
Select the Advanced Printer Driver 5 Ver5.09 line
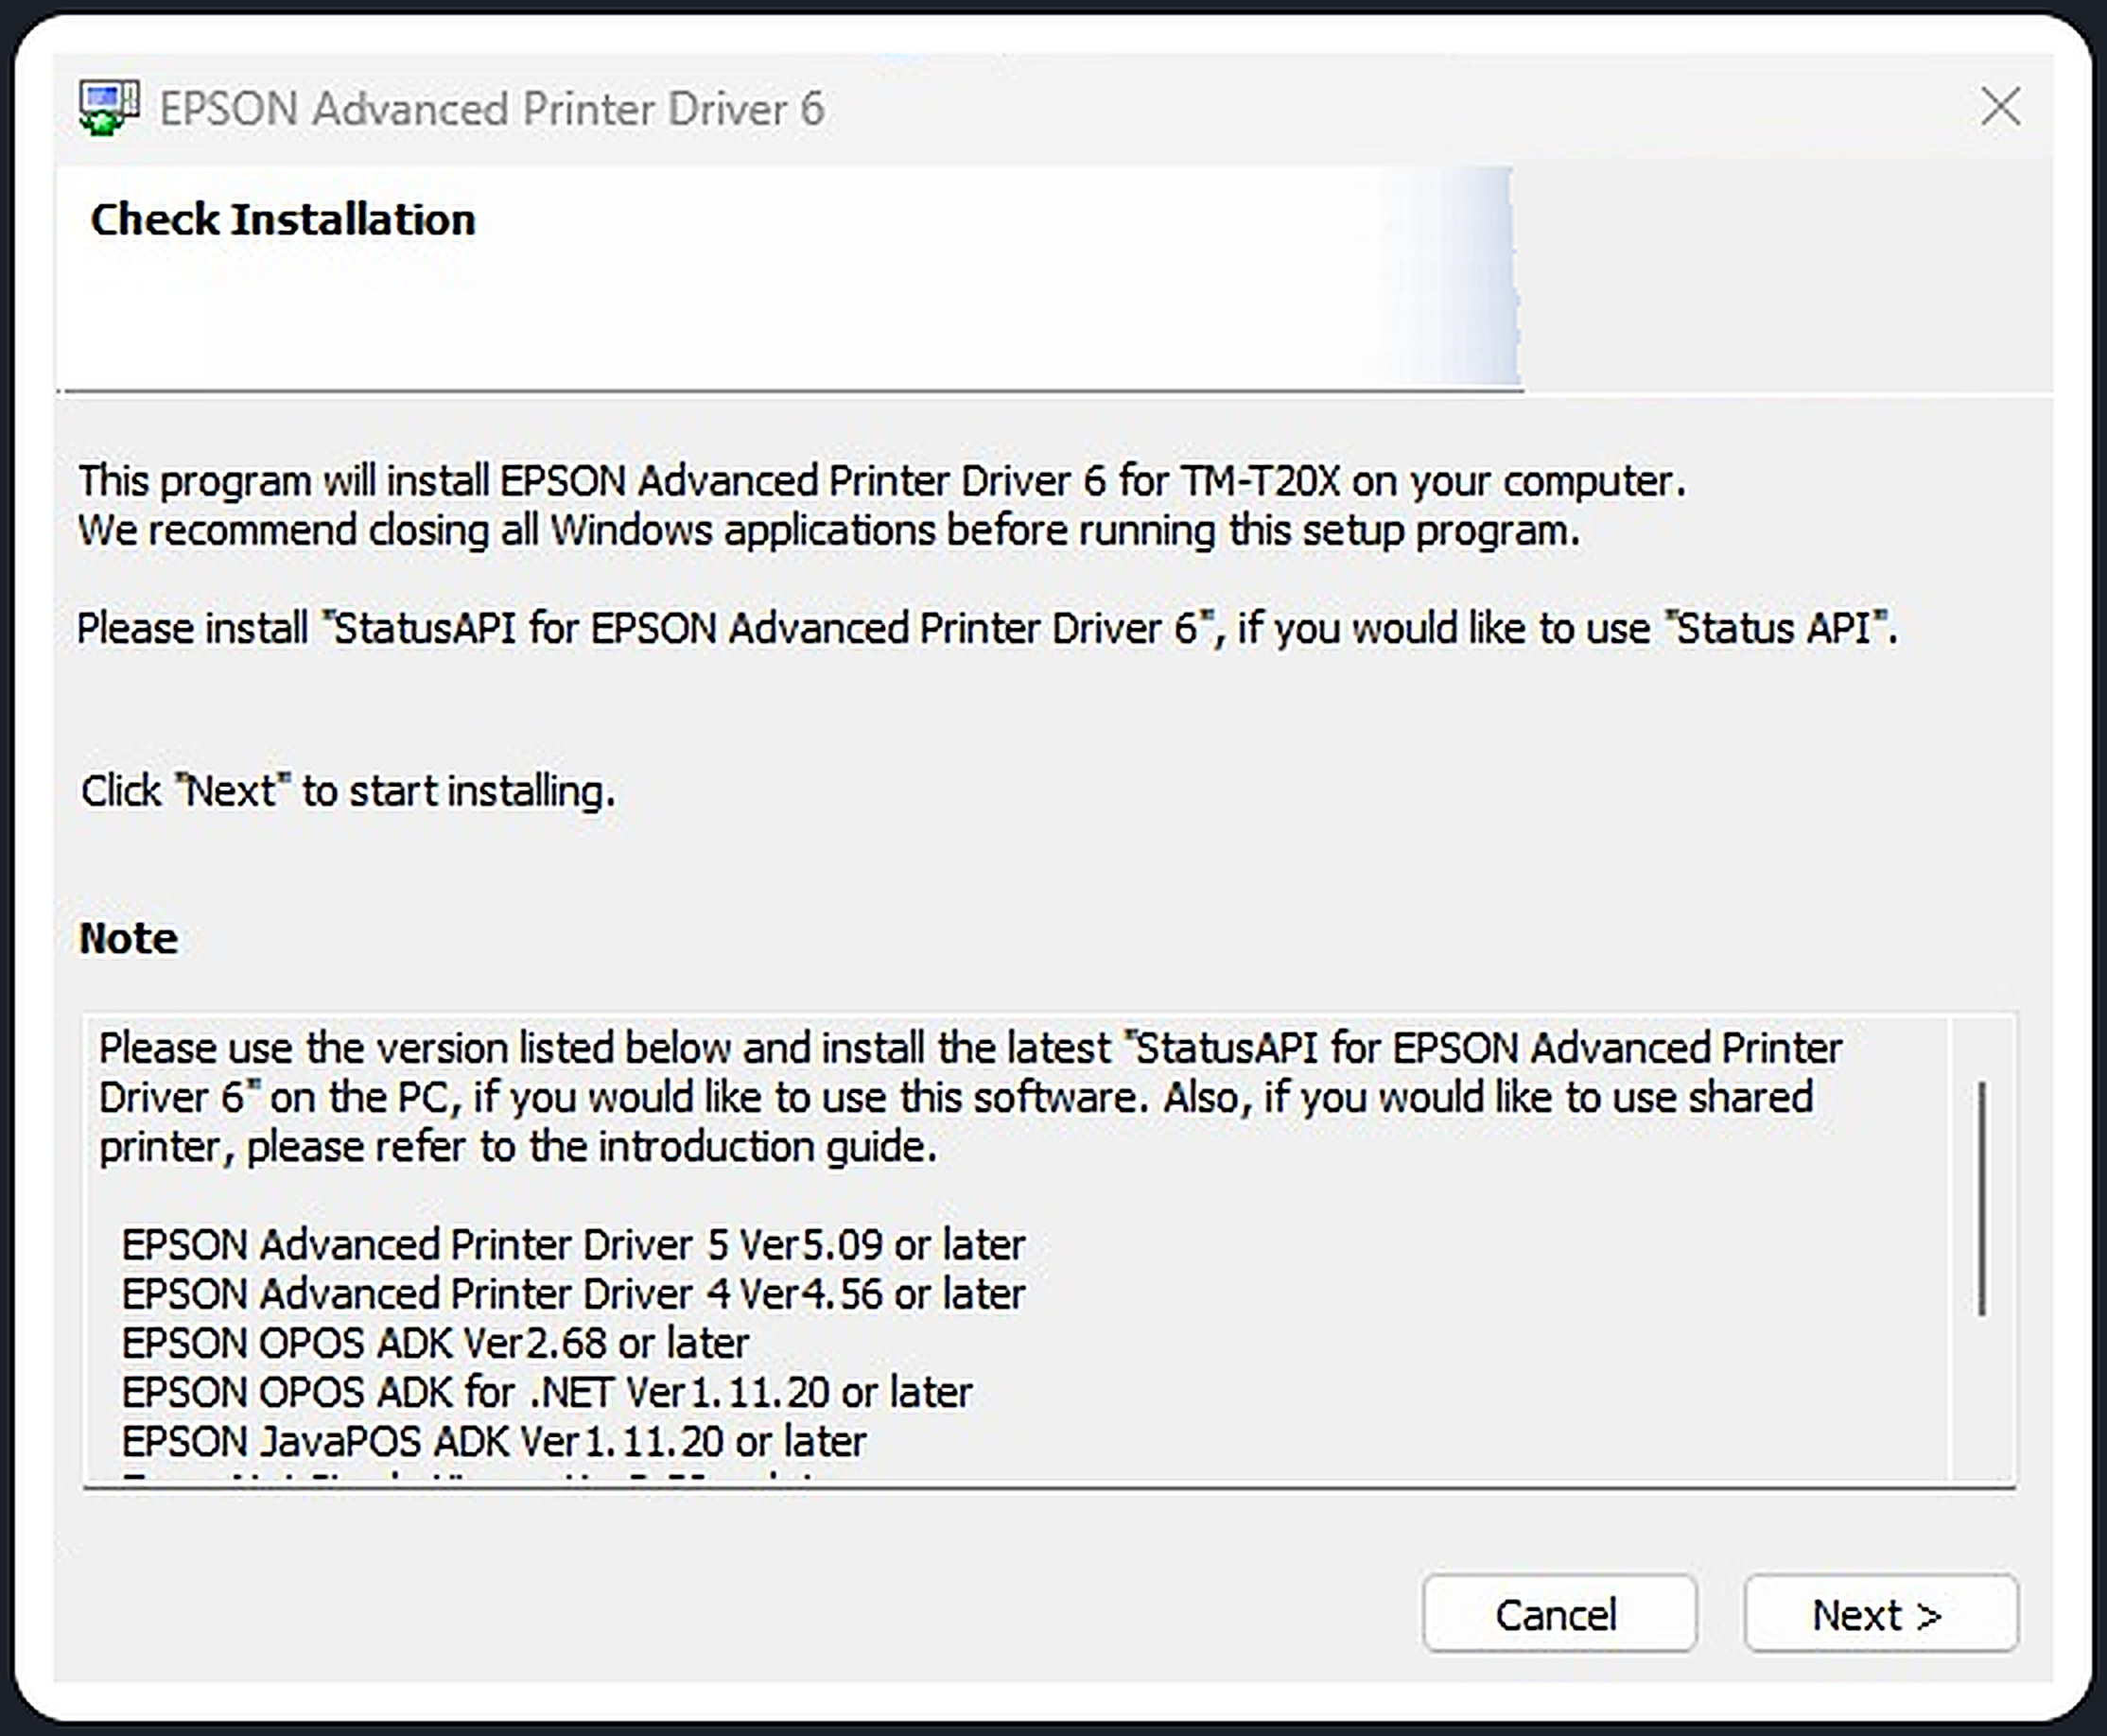click(574, 1245)
